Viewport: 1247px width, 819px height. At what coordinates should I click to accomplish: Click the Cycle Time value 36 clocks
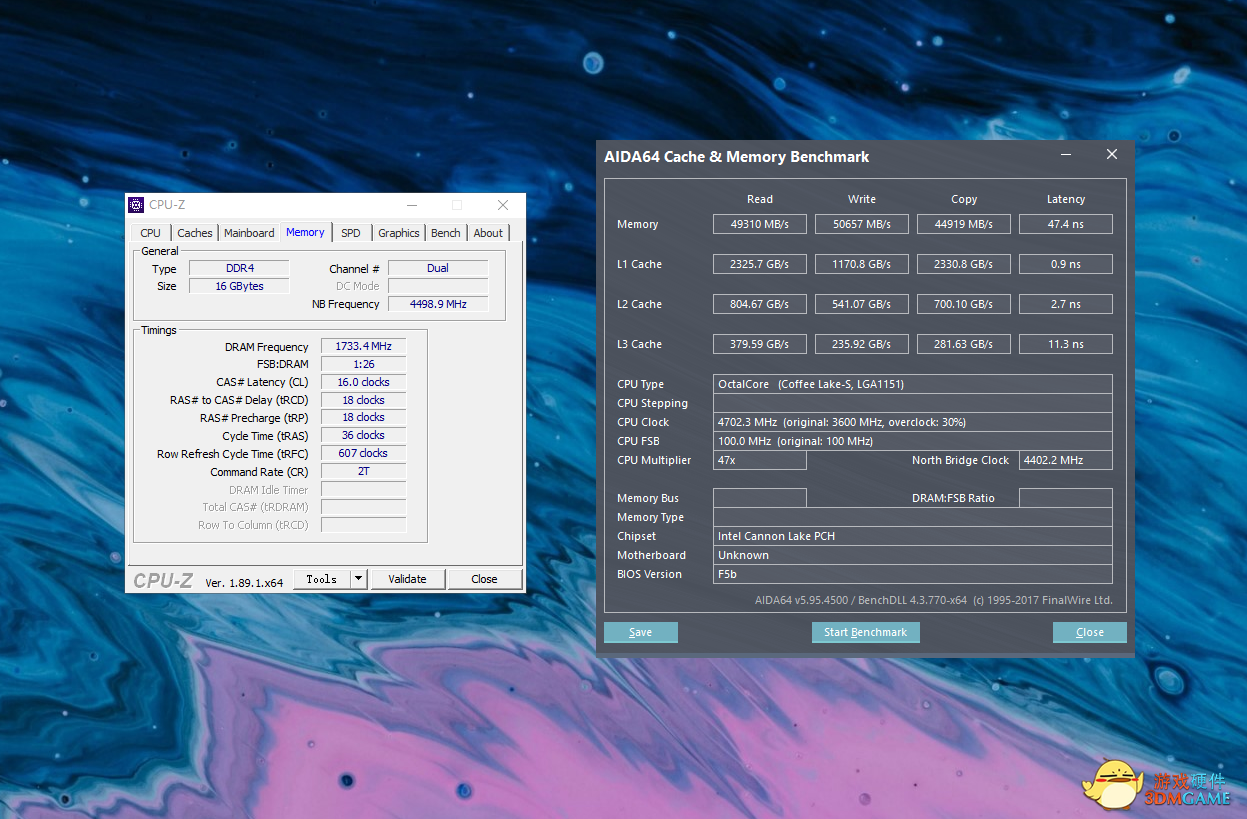pyautogui.click(x=364, y=435)
